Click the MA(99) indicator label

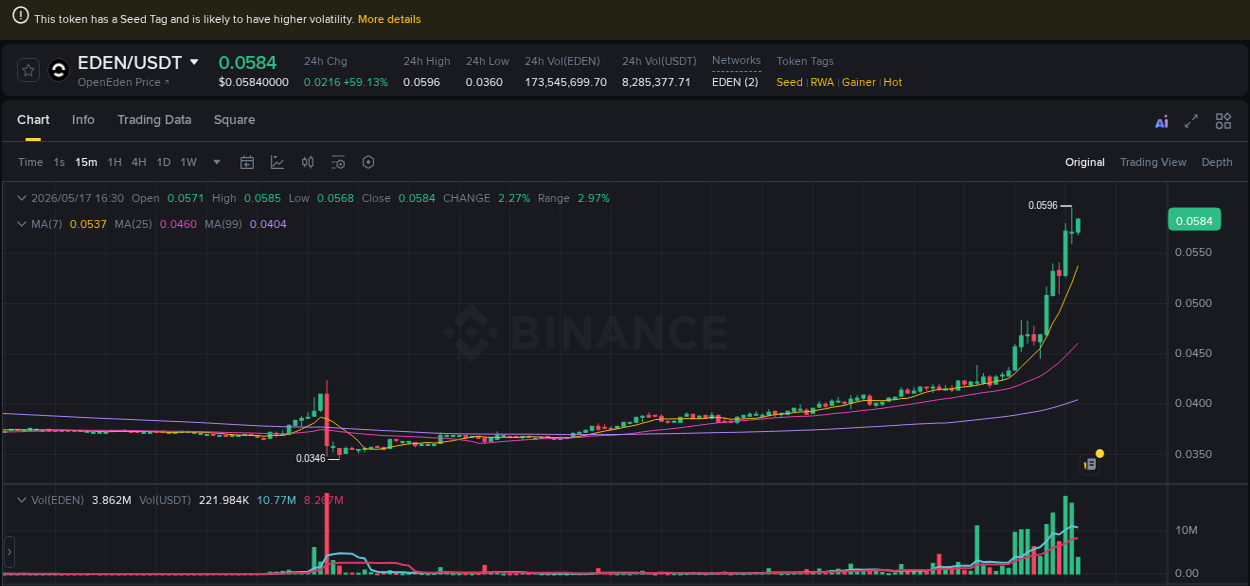pyautogui.click(x=223, y=224)
